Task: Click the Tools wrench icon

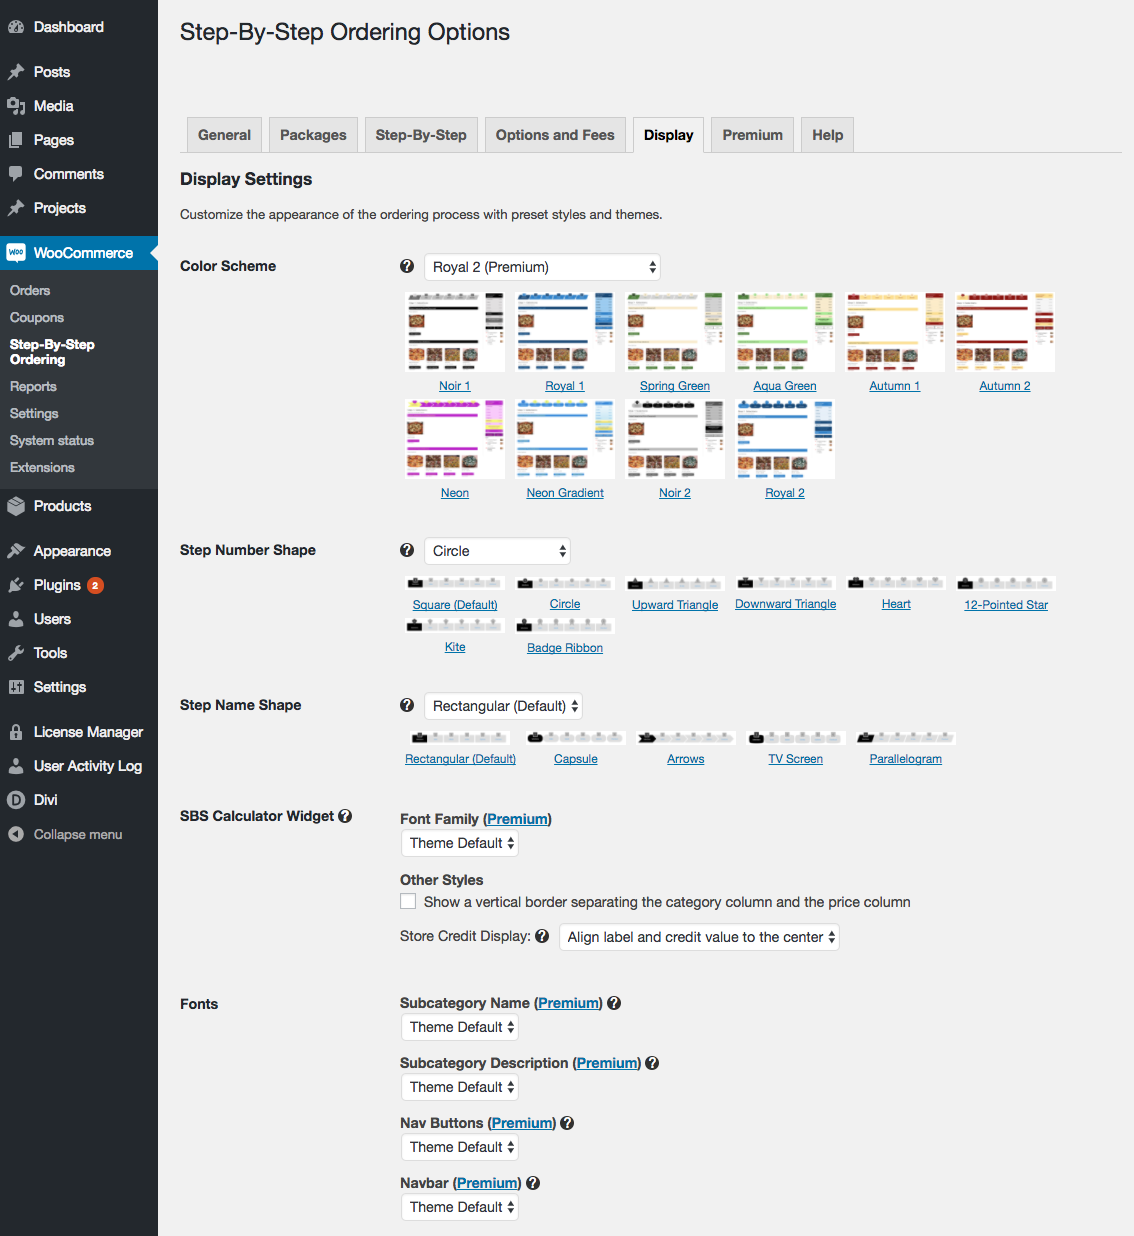Action: [x=16, y=653]
